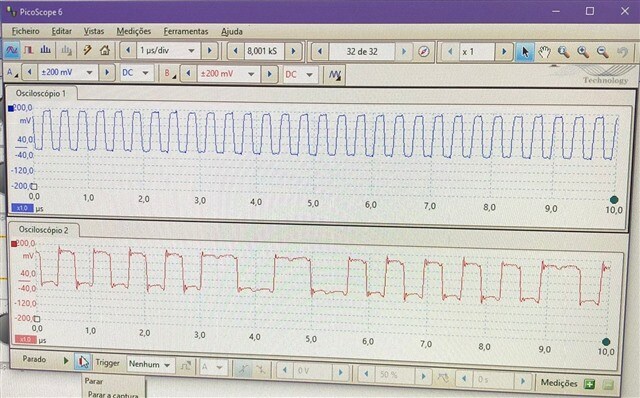
Task: Increase channel B input range arrow
Action: [x=269, y=74]
